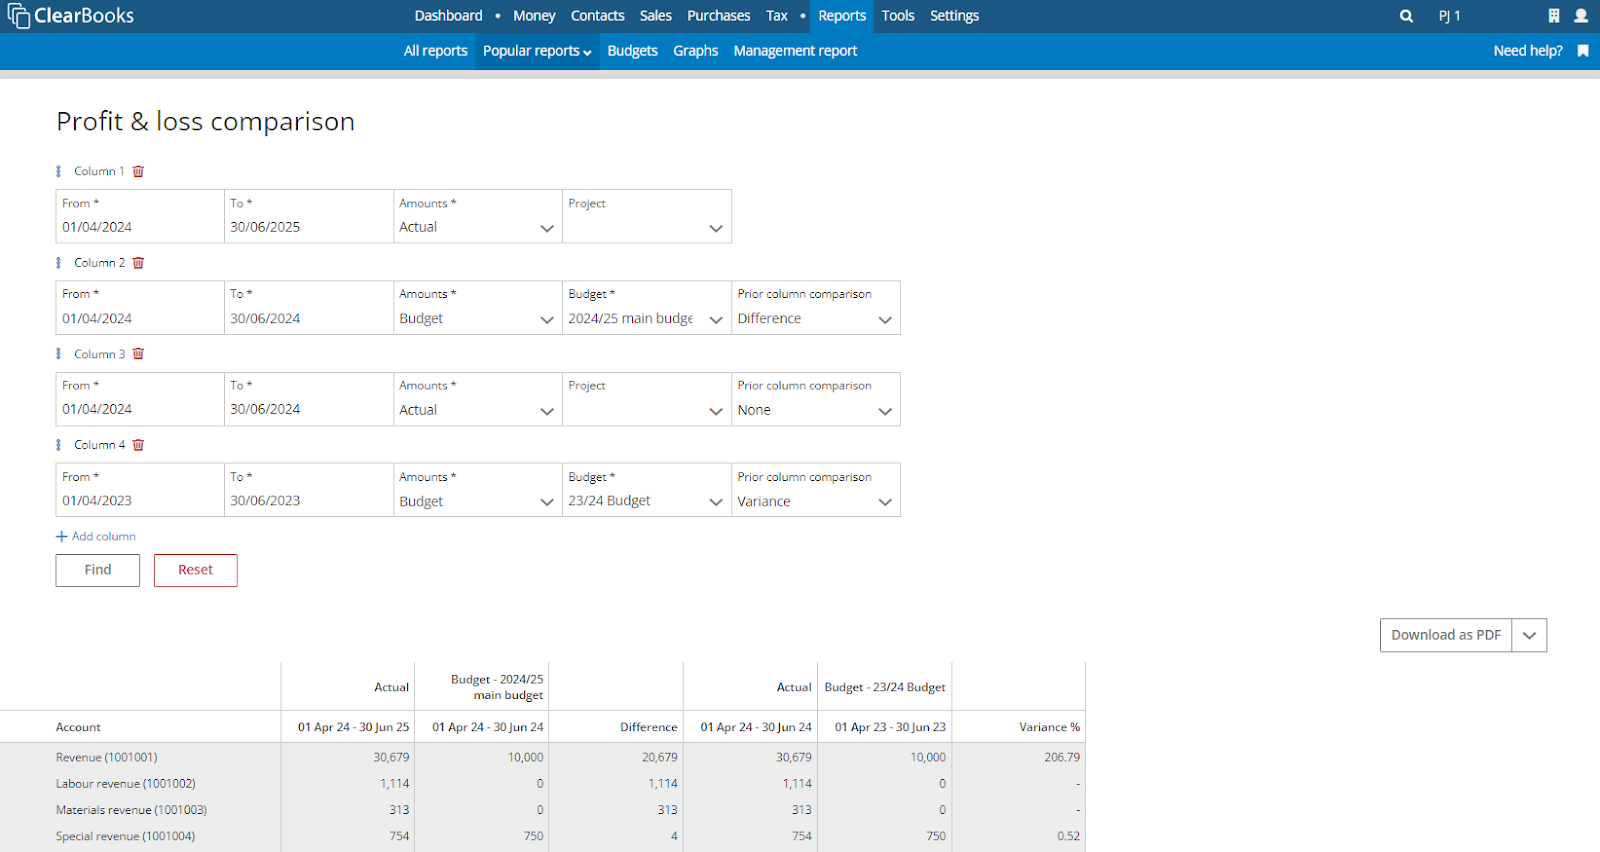Delete Column 2 with trash icon

(x=139, y=263)
